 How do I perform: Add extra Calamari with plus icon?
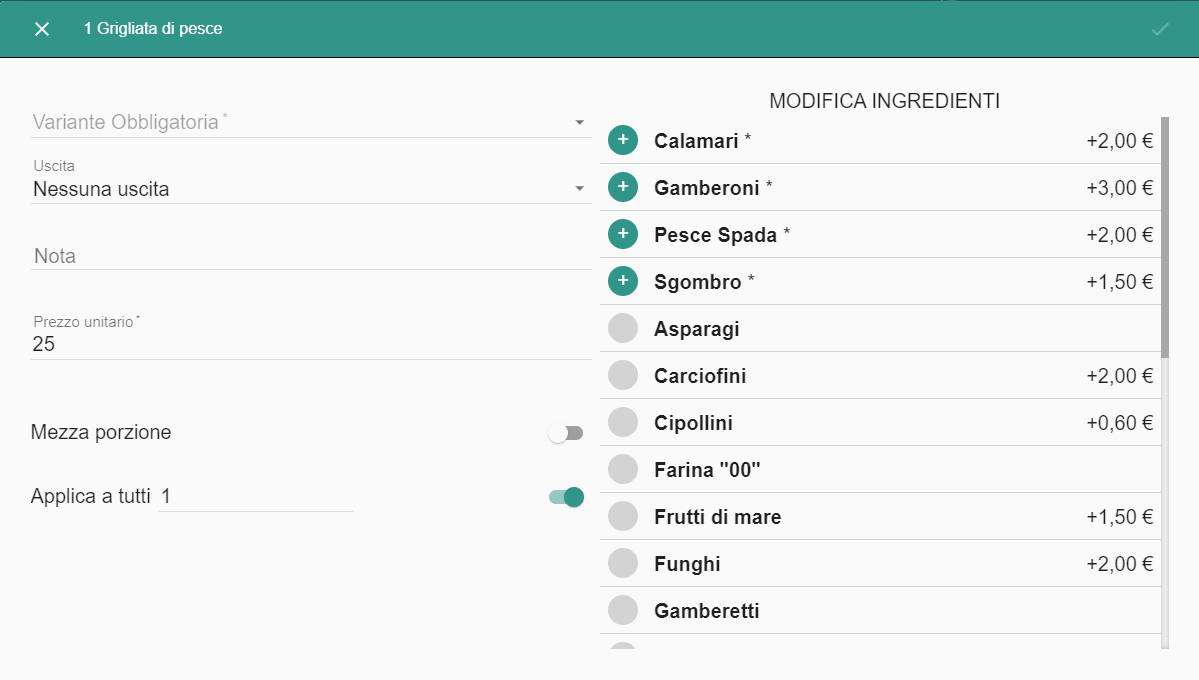(x=622, y=140)
